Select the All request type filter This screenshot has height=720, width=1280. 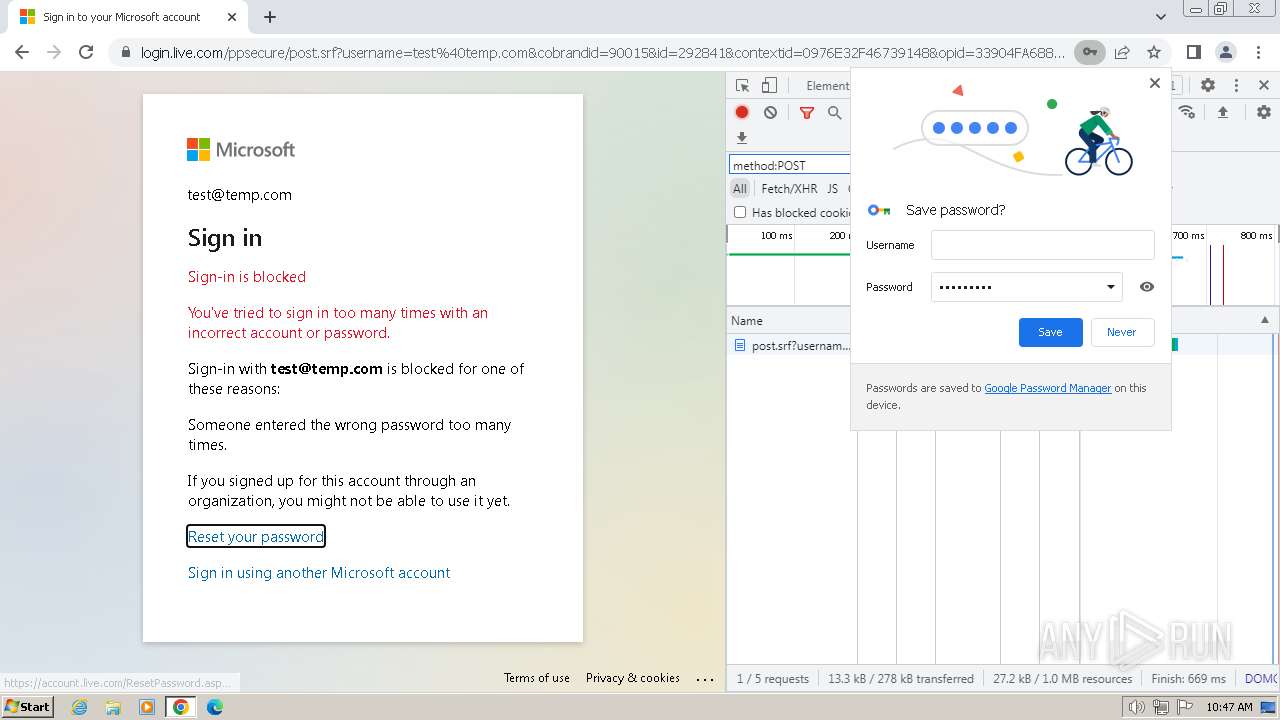click(x=740, y=188)
